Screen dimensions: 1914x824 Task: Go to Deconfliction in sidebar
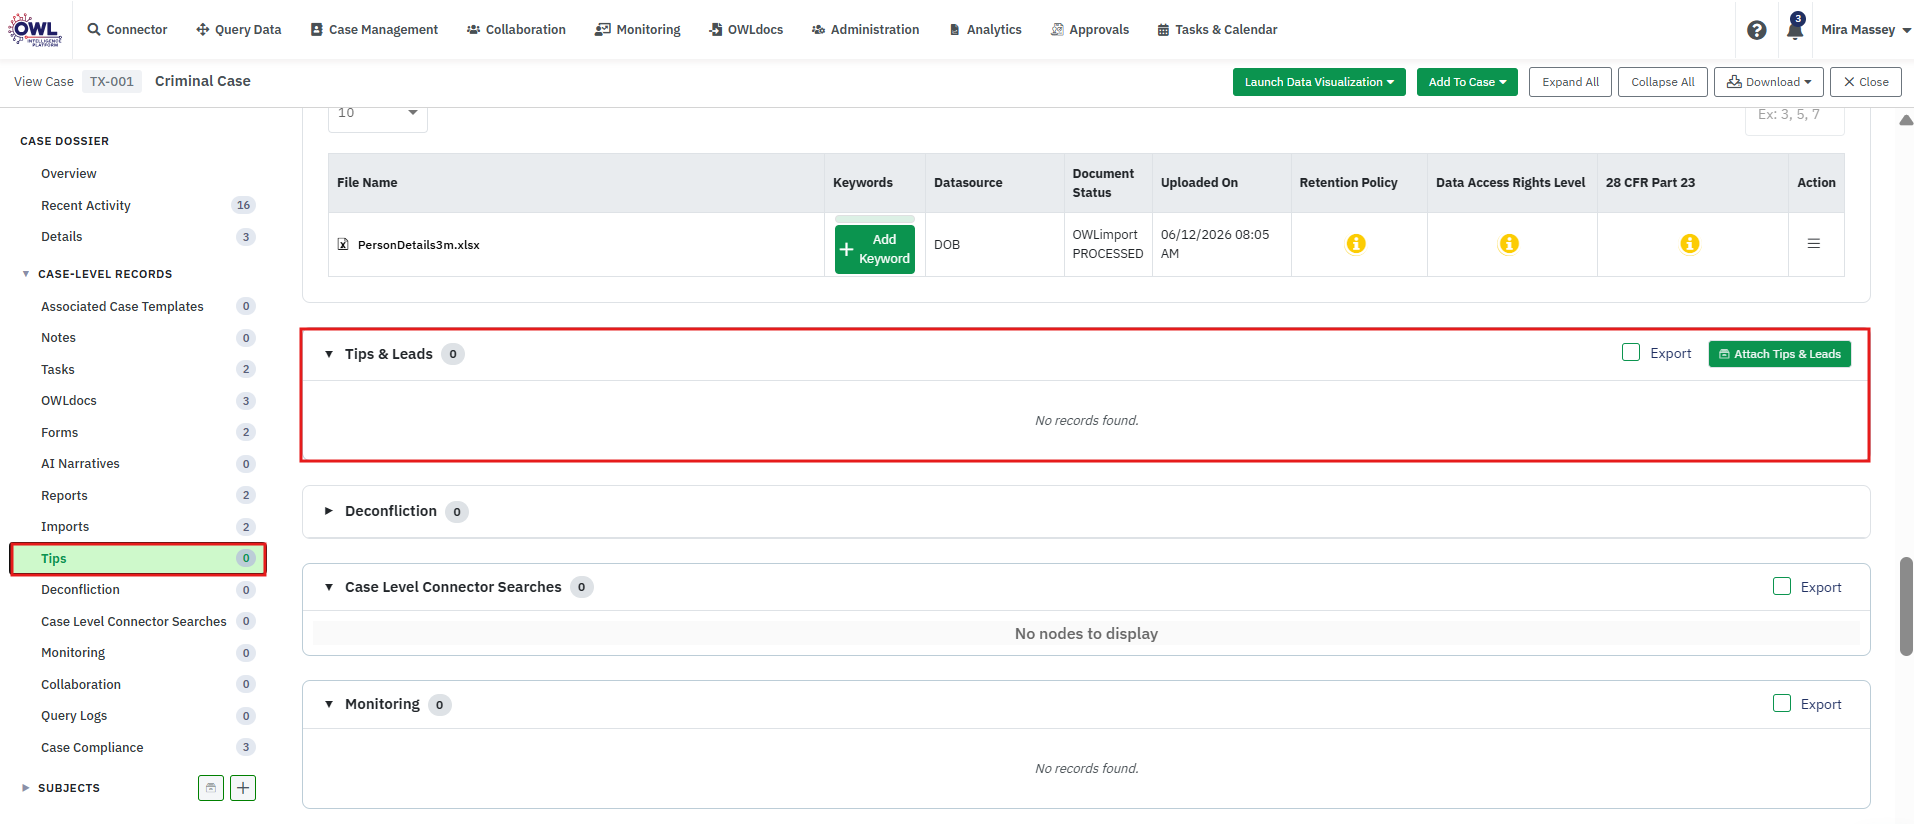tap(80, 590)
